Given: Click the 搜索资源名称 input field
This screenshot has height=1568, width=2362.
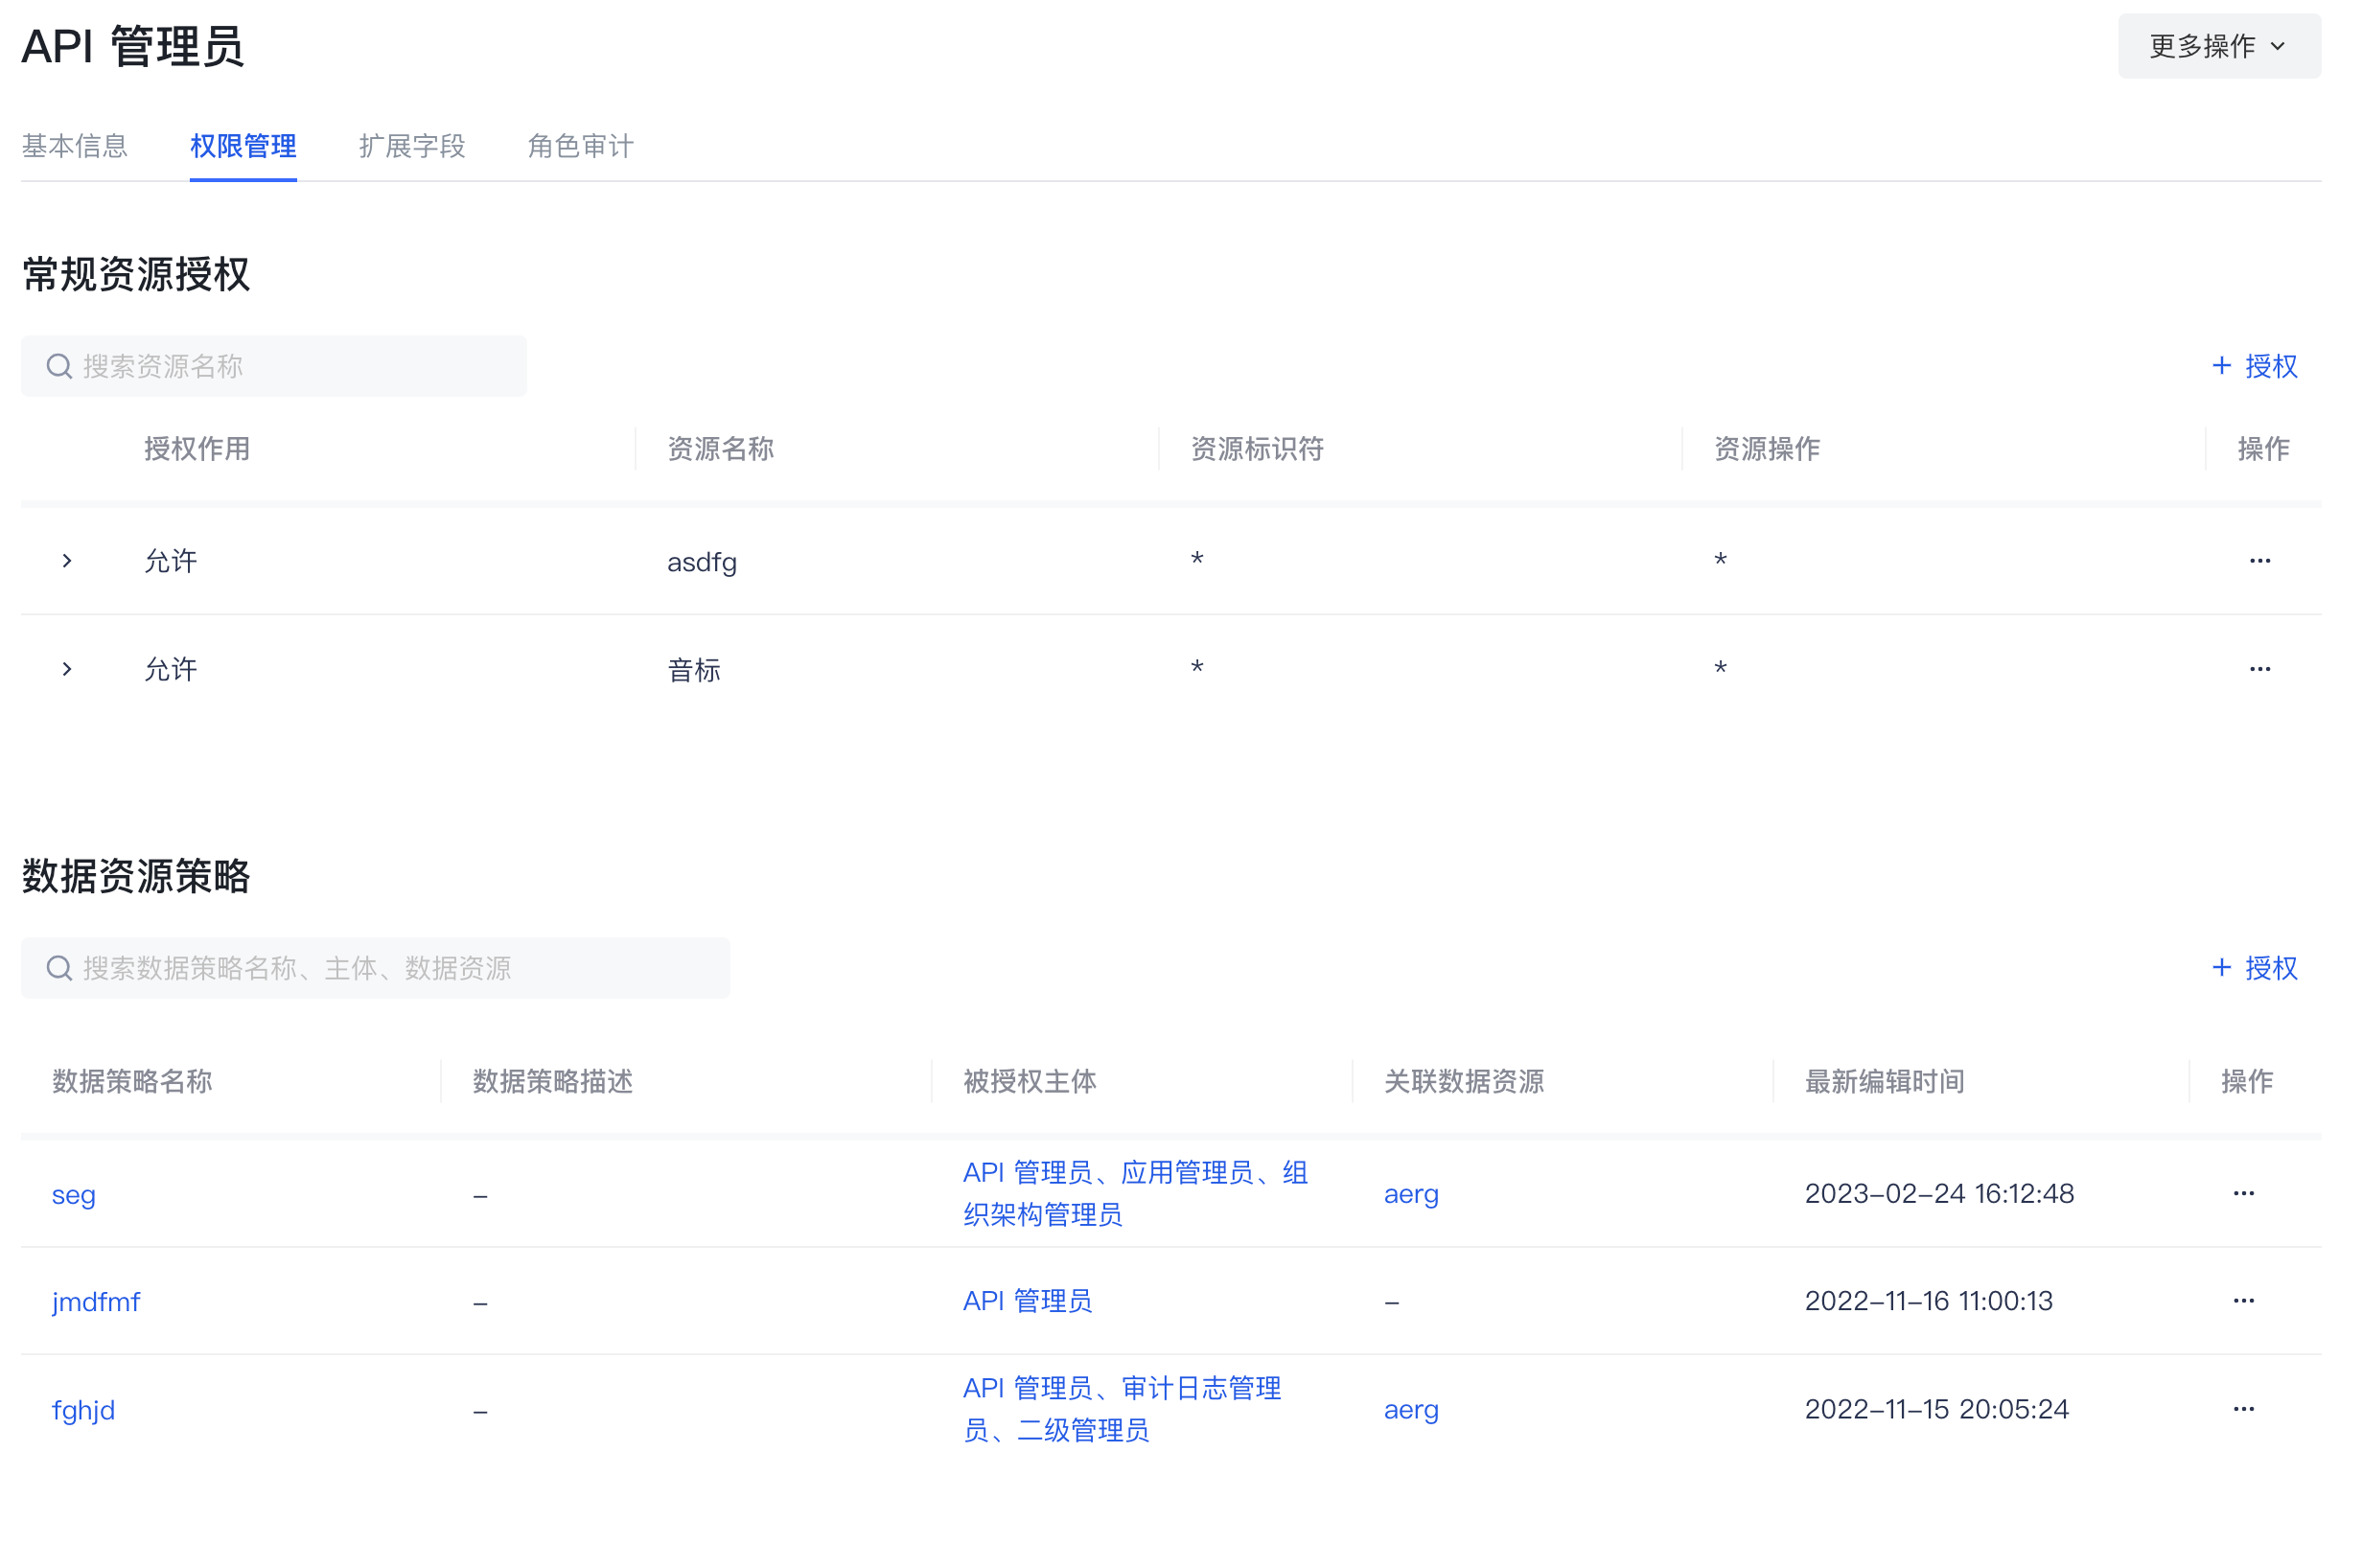Looking at the screenshot, I should [x=250, y=366].
